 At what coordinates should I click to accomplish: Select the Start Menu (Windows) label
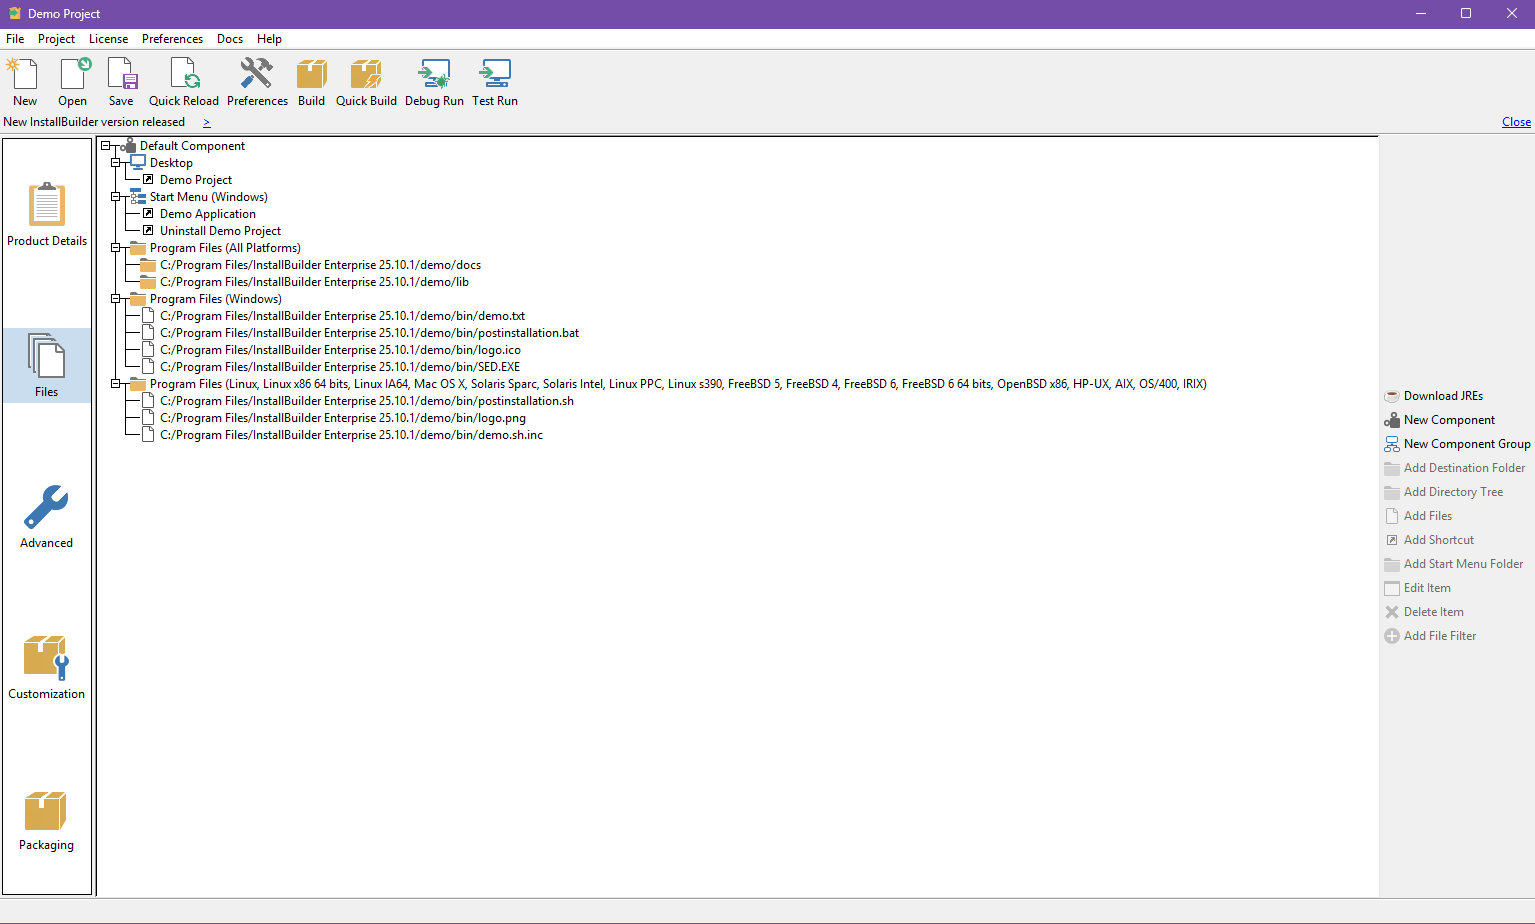tap(209, 197)
